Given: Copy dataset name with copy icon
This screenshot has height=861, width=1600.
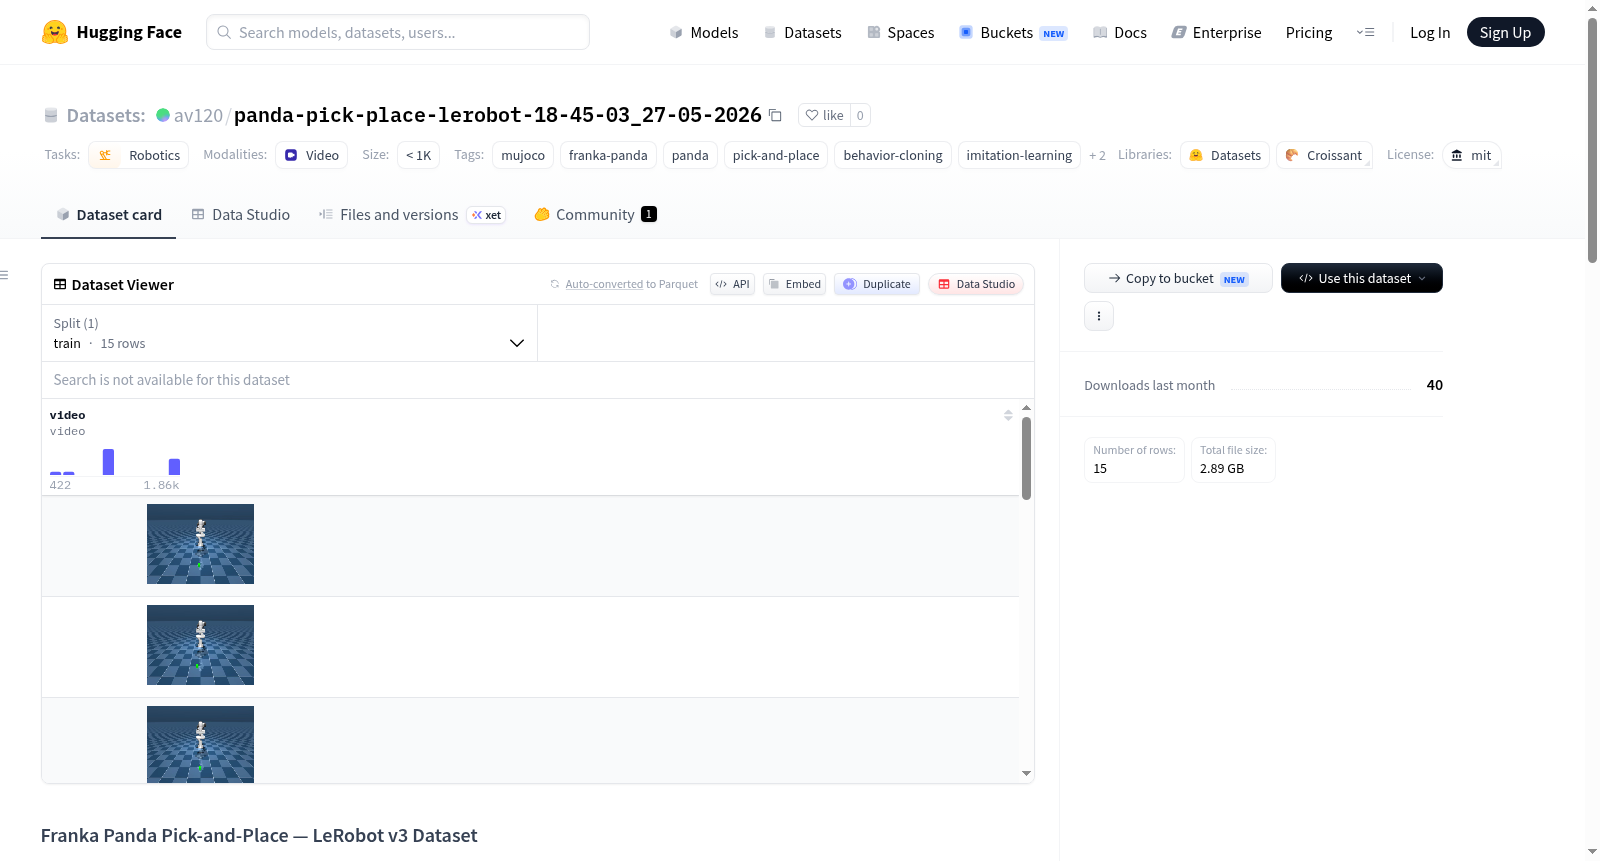Looking at the screenshot, I should (775, 115).
